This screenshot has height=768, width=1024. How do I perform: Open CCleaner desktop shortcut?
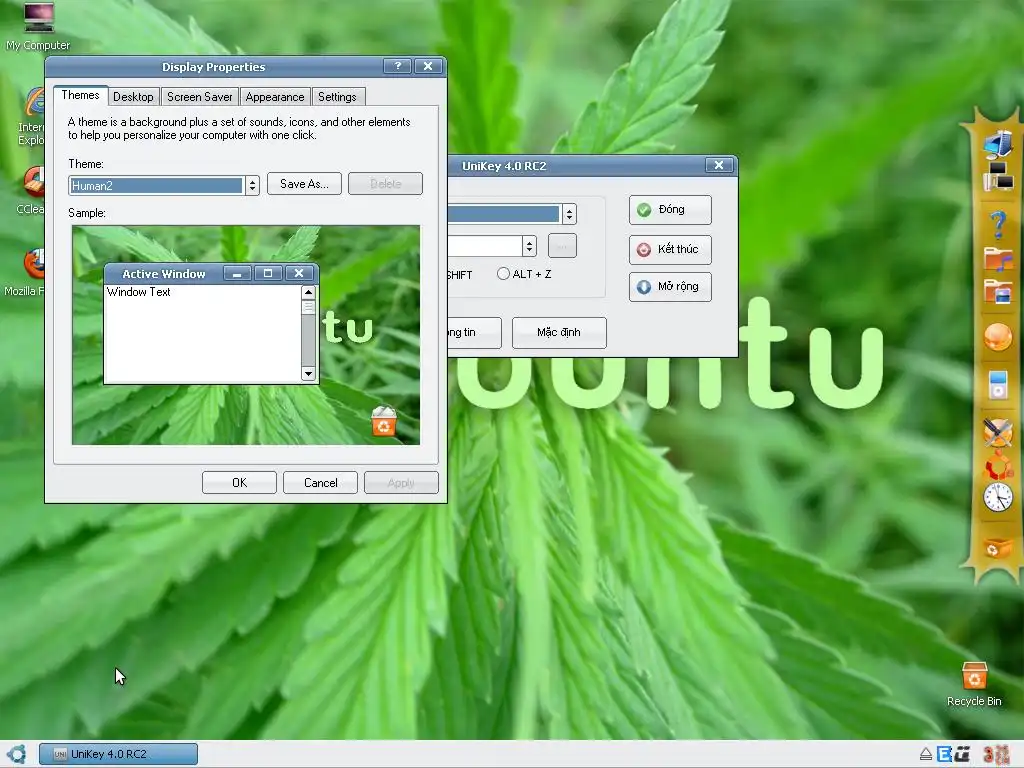(31, 189)
